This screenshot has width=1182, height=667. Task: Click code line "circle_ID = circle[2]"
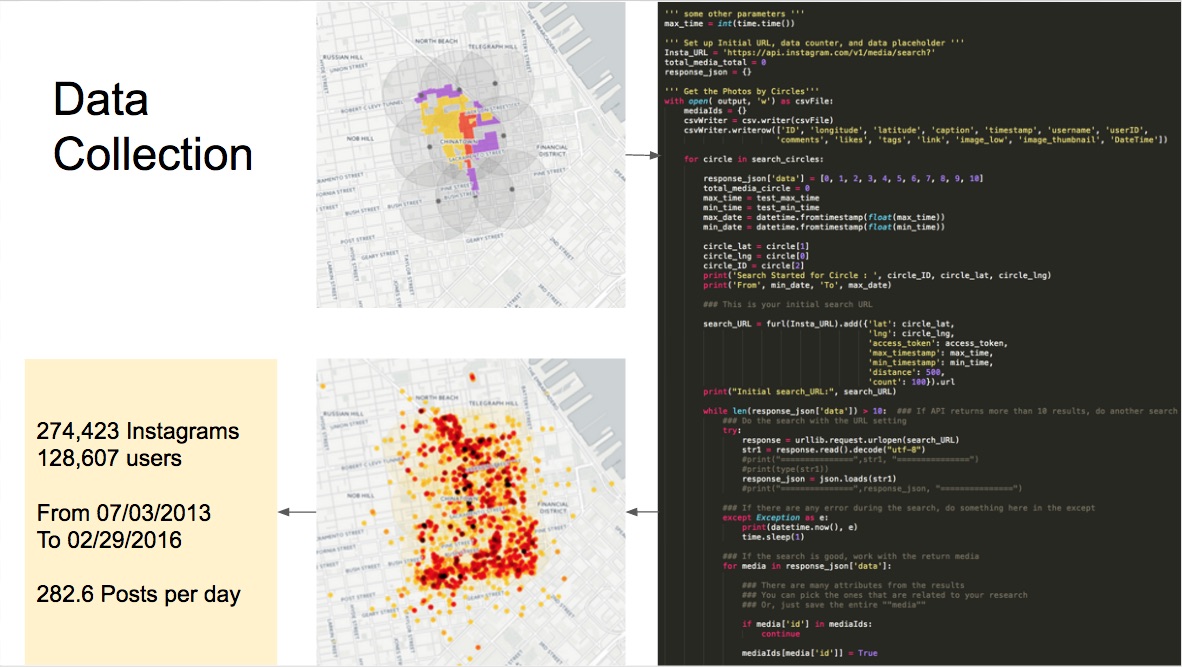point(754,266)
